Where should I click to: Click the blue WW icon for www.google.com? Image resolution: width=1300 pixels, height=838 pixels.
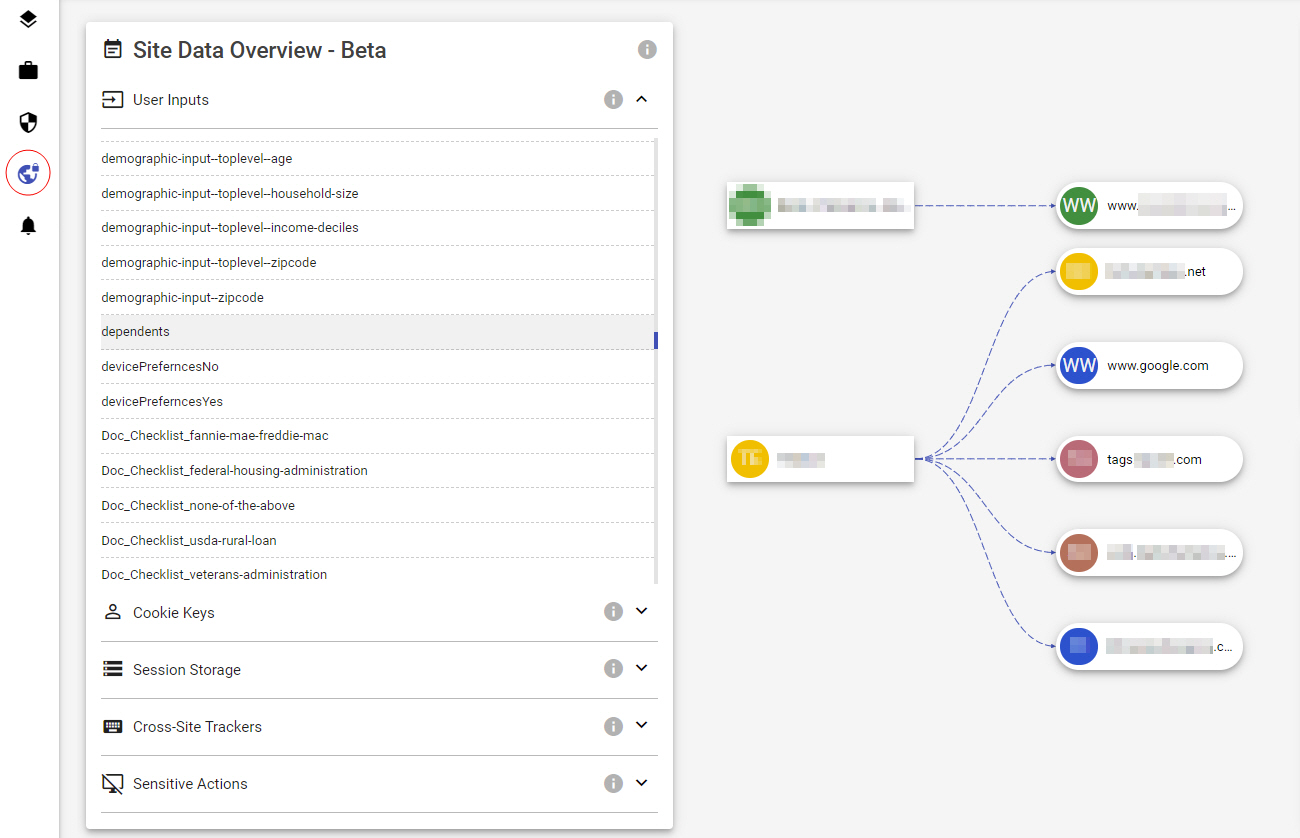[1080, 366]
